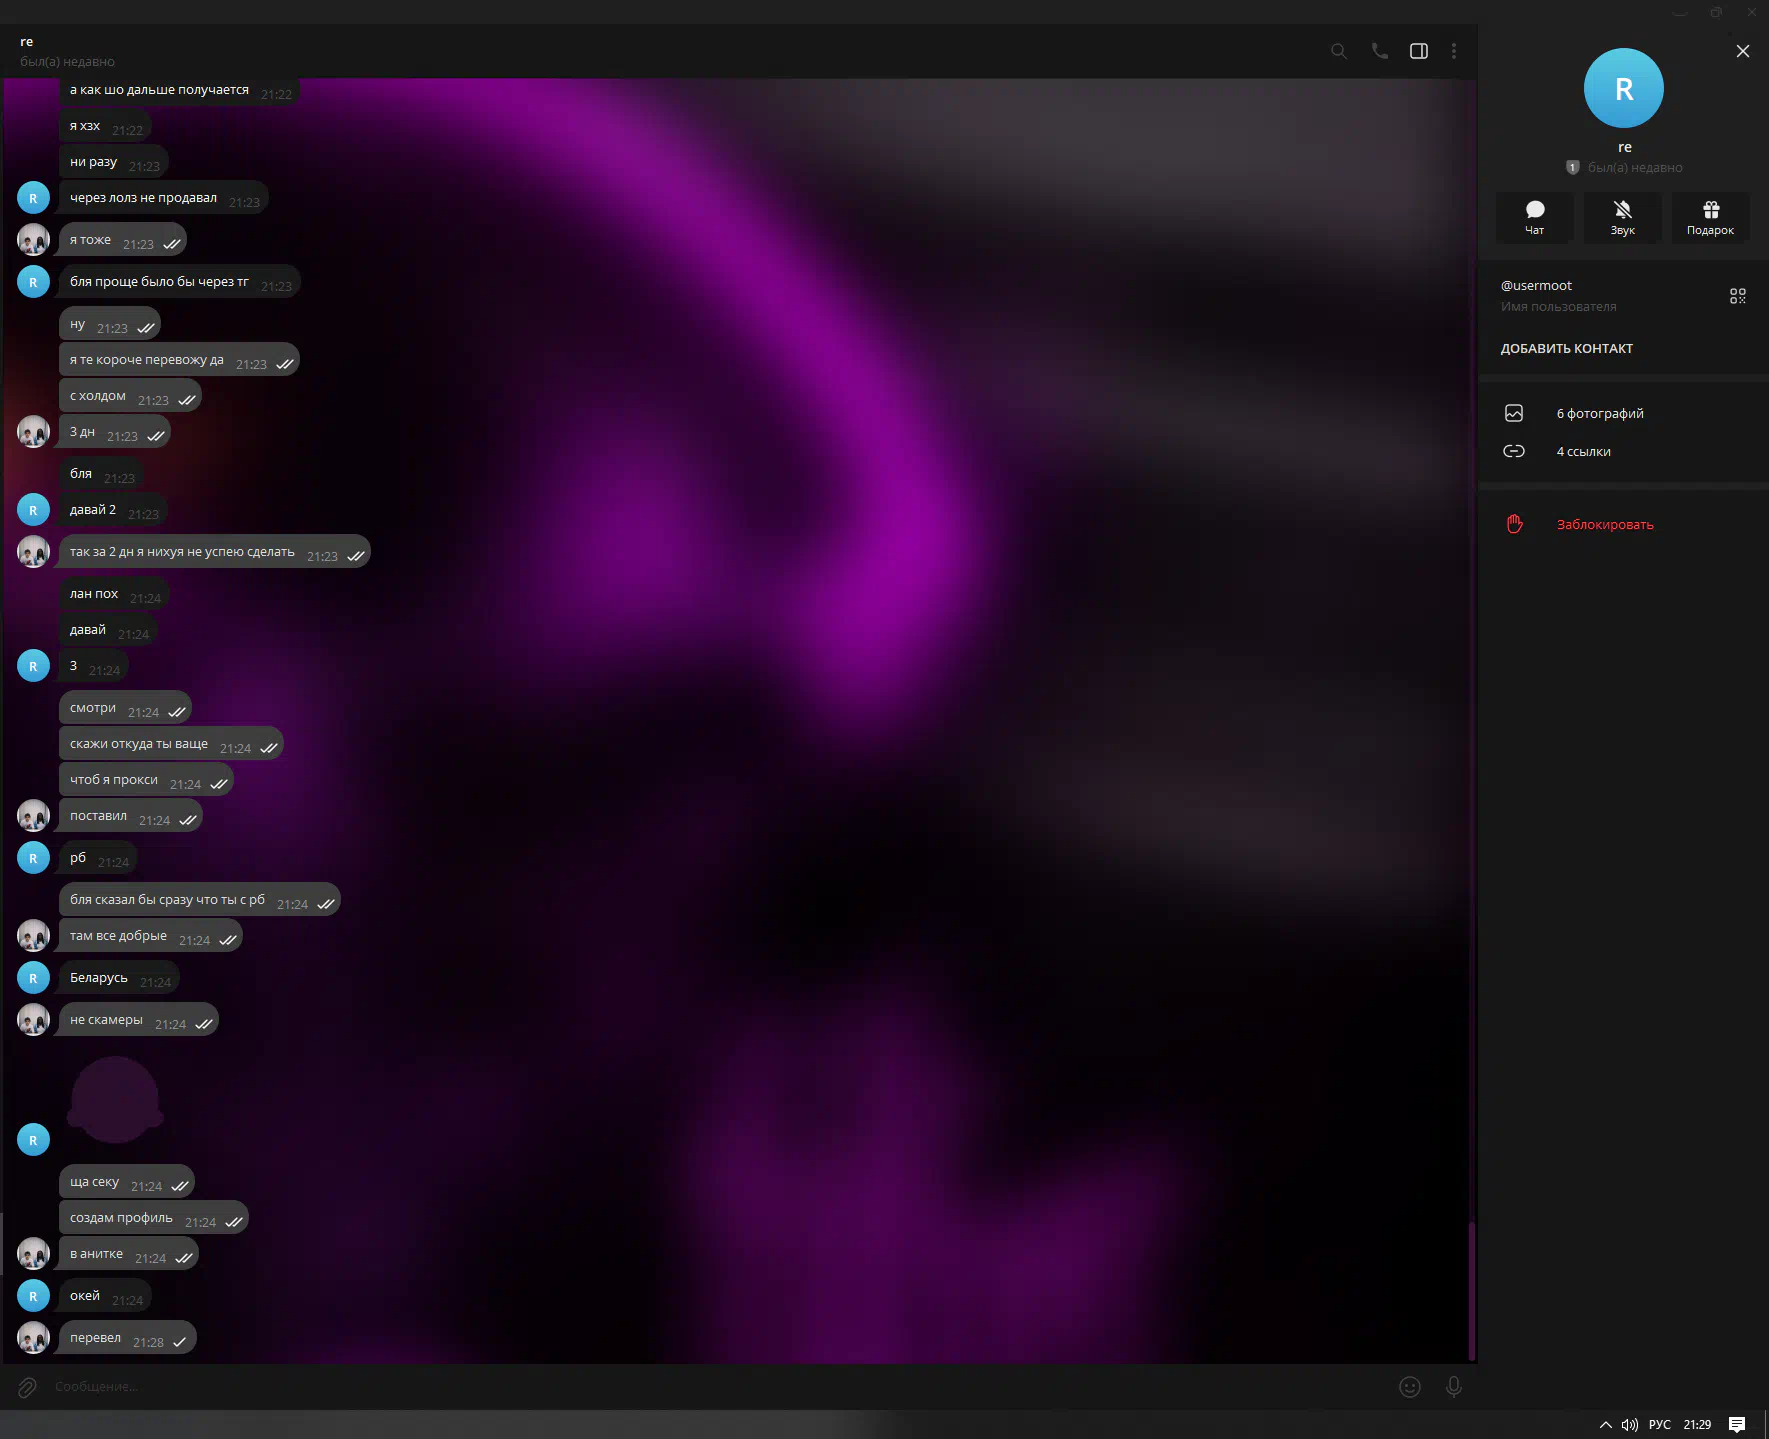1769x1439 pixels.
Task: Open the 4 ссылки shared links
Action: pos(1583,452)
